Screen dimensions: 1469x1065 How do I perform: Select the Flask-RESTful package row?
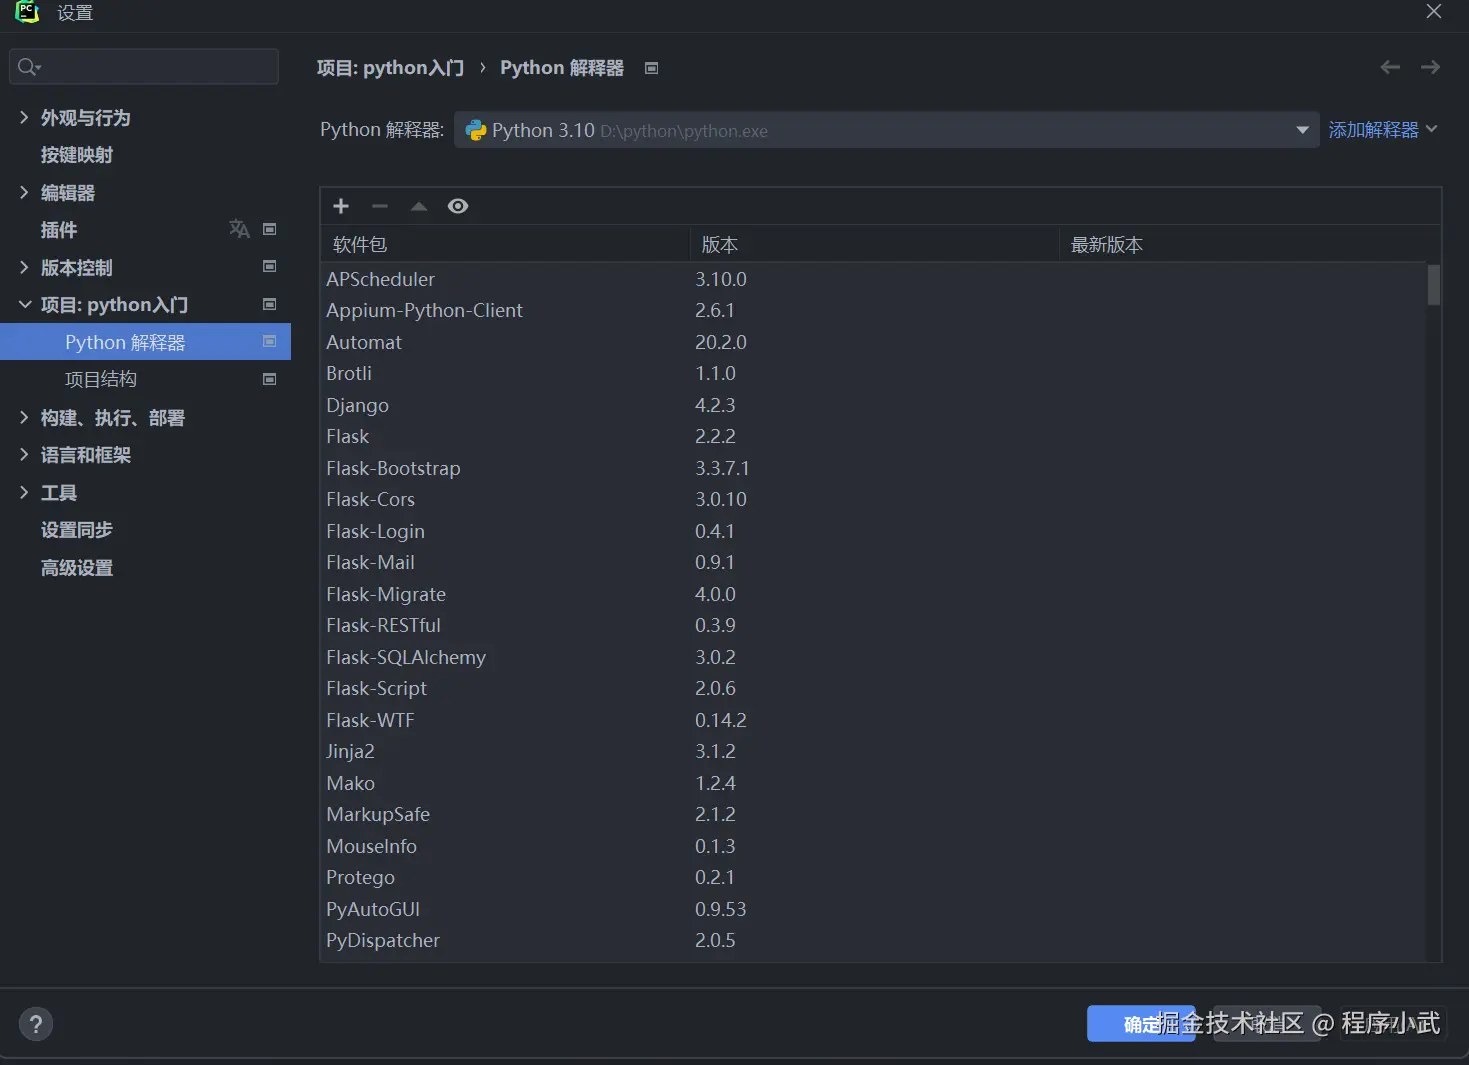(x=873, y=625)
